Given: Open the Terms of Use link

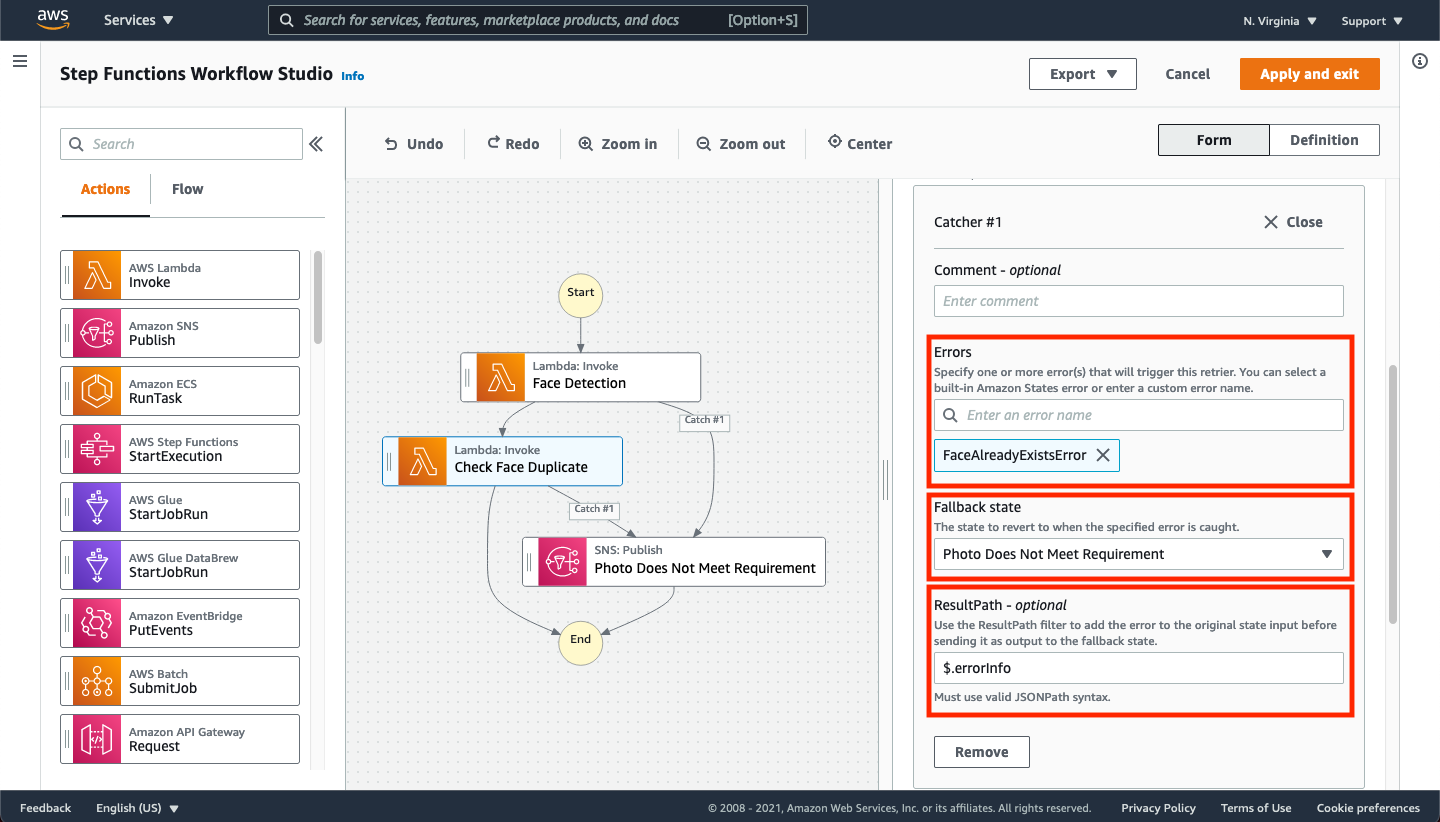Looking at the screenshot, I should pos(1256,808).
